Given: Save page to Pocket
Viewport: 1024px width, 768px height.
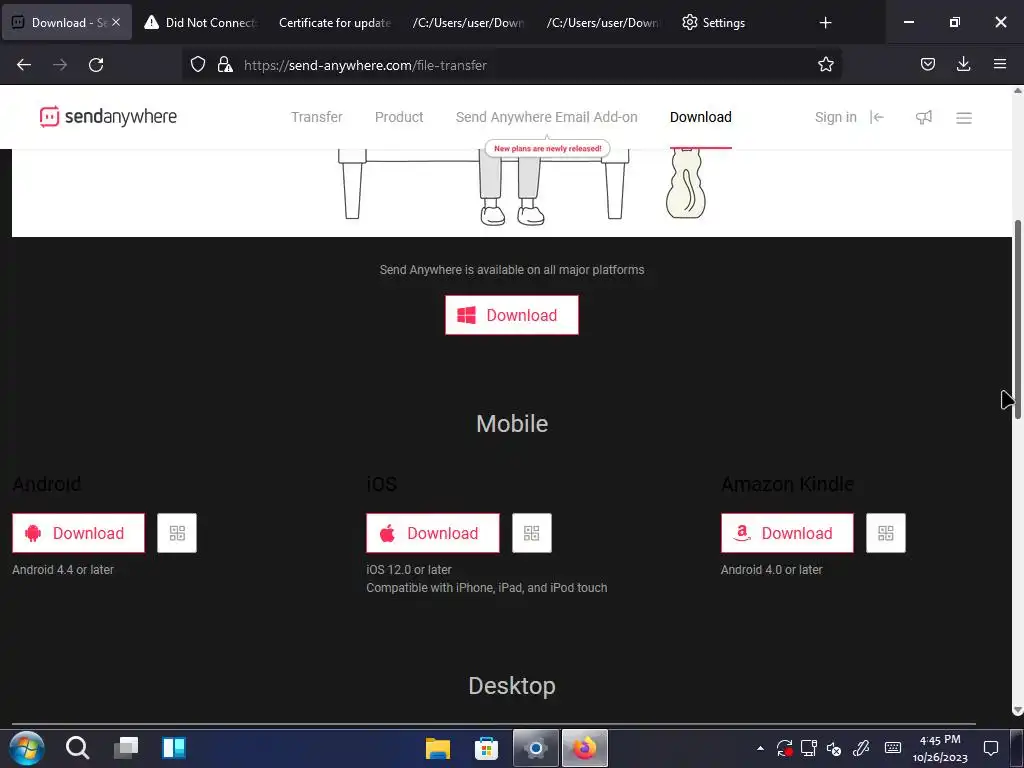Looking at the screenshot, I should 927,64.
